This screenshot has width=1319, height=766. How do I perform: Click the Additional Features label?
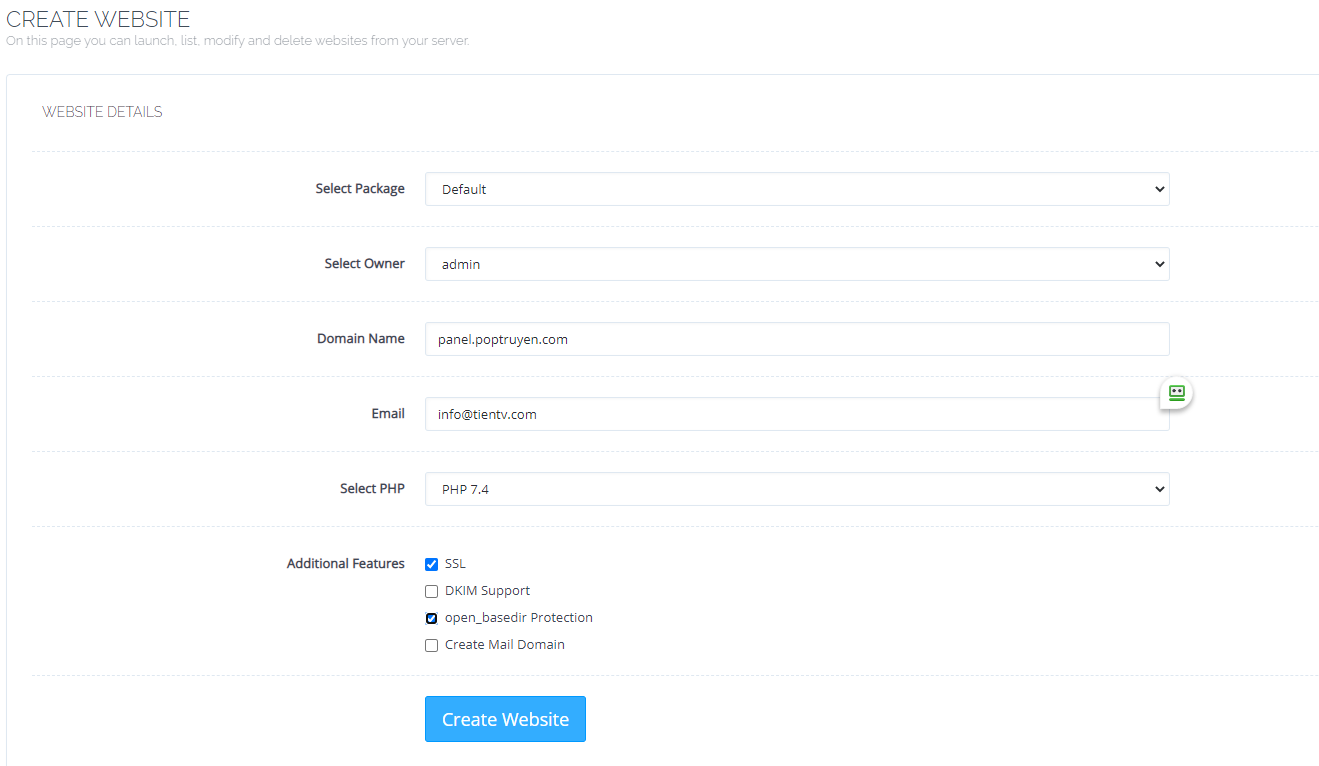click(x=345, y=563)
